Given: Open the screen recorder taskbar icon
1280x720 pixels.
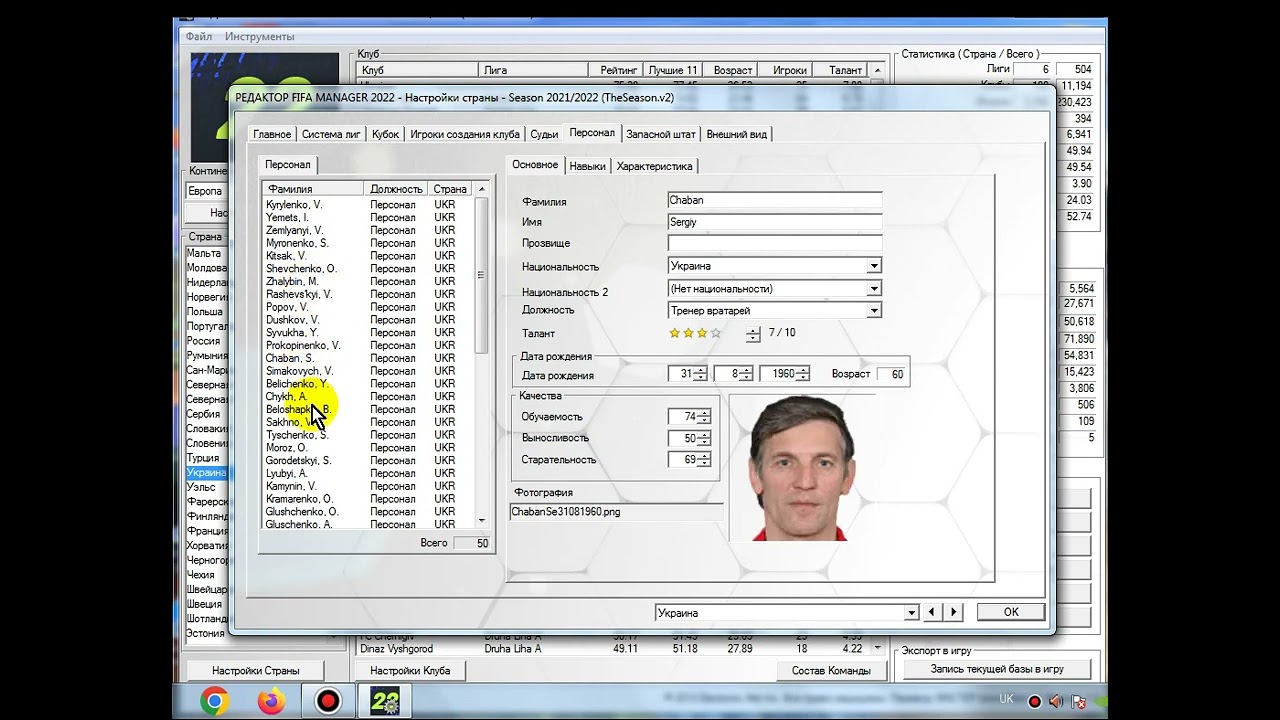Looking at the screenshot, I should (x=328, y=701).
